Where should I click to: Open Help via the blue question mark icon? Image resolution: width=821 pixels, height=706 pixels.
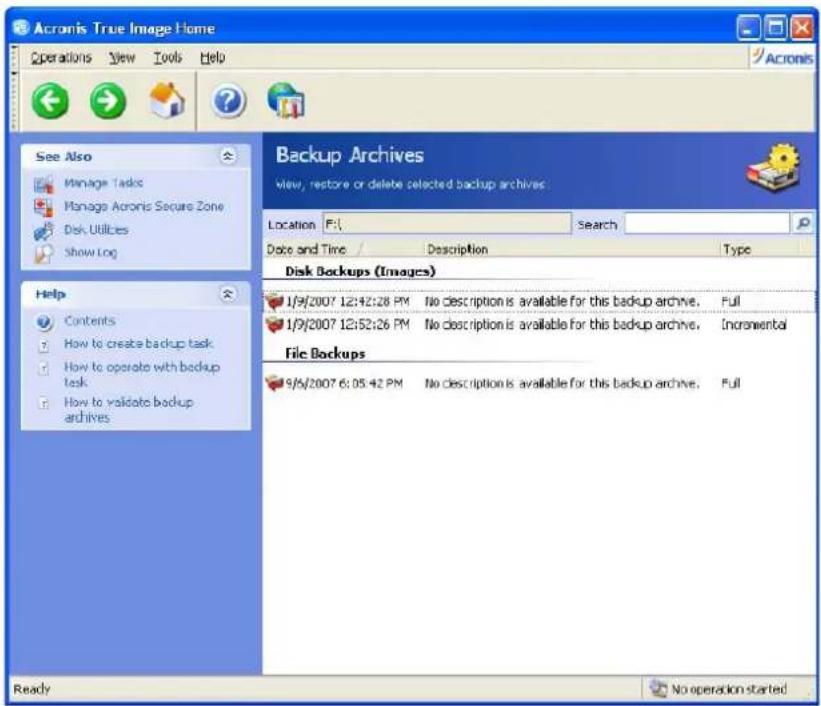[x=228, y=101]
